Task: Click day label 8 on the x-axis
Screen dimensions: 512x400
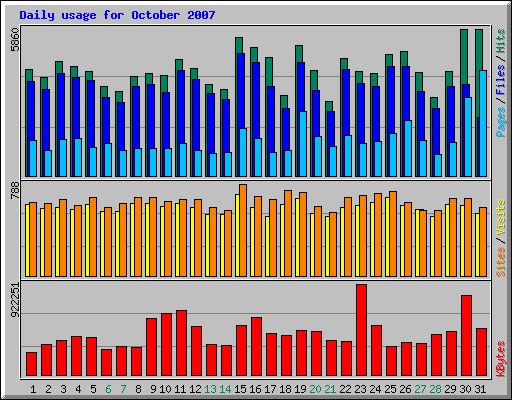Action: tap(138, 389)
